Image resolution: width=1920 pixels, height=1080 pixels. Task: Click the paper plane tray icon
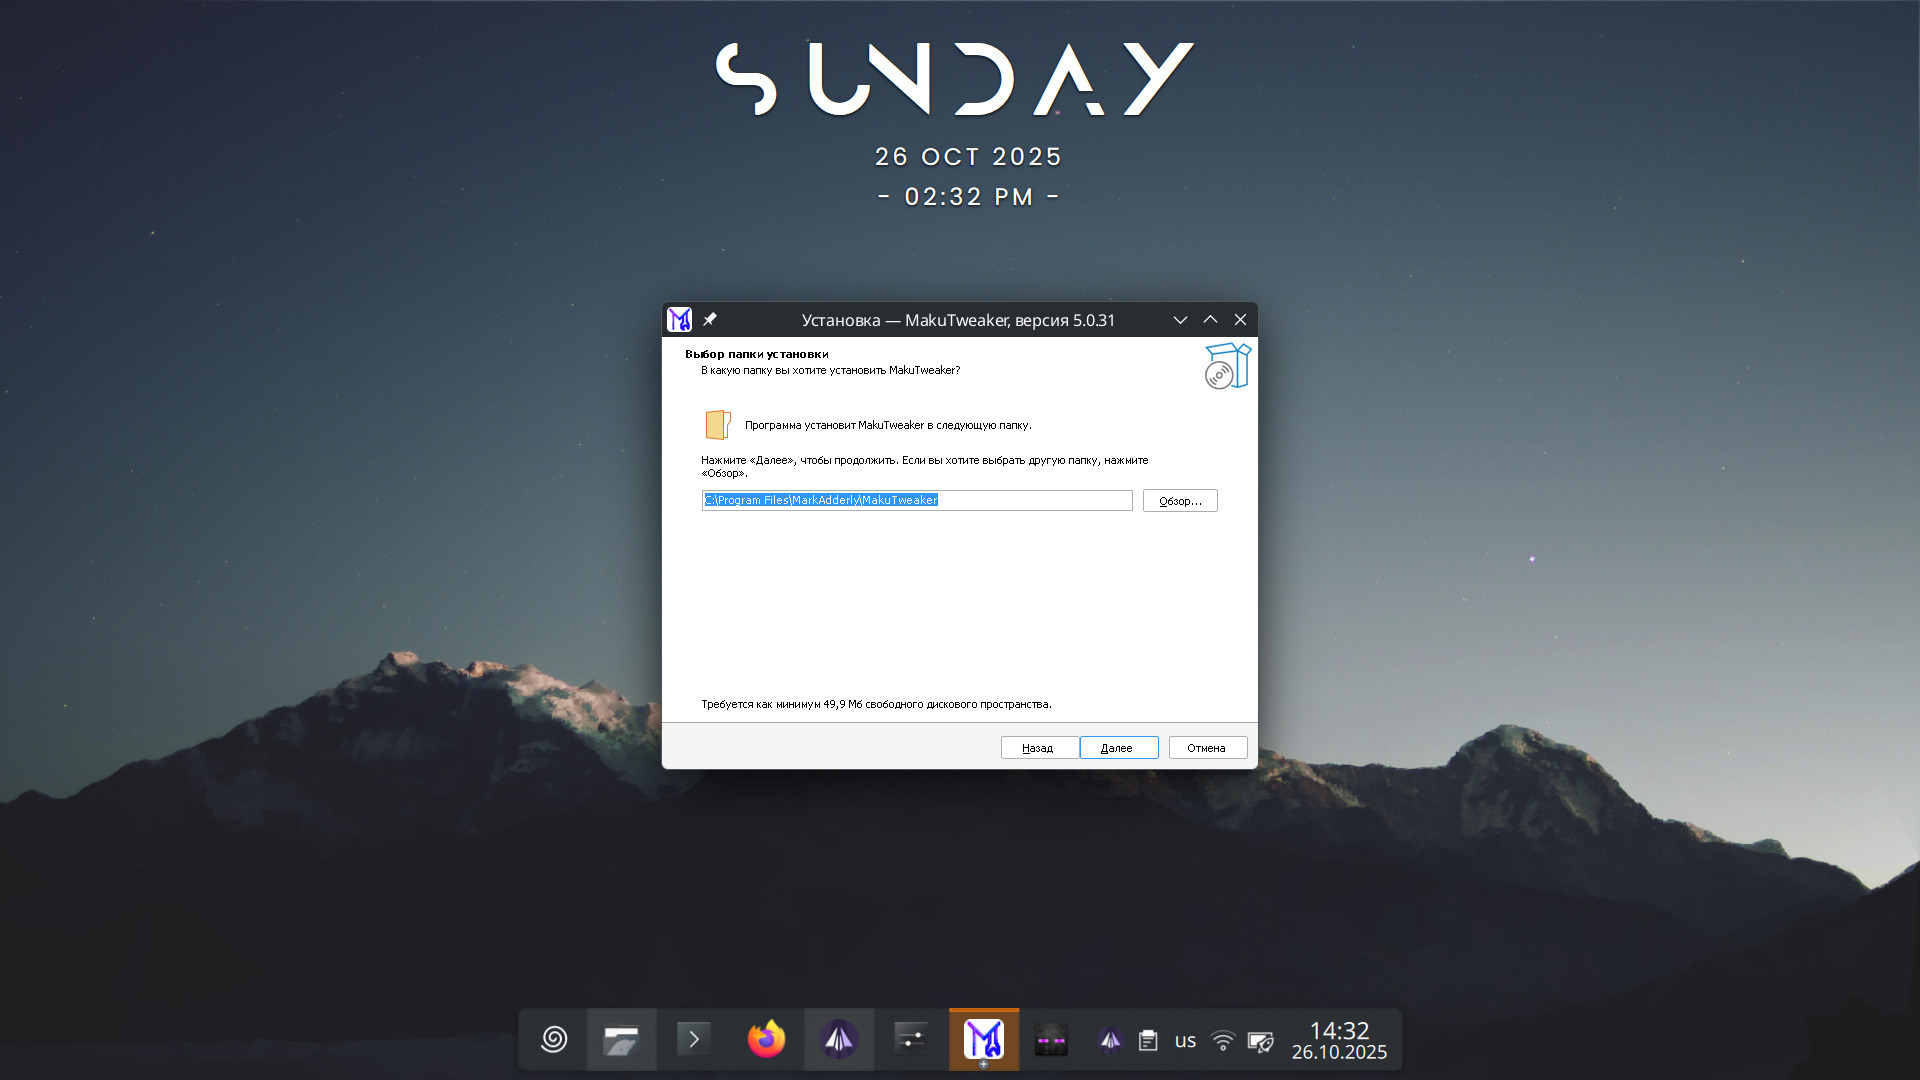click(1110, 1041)
